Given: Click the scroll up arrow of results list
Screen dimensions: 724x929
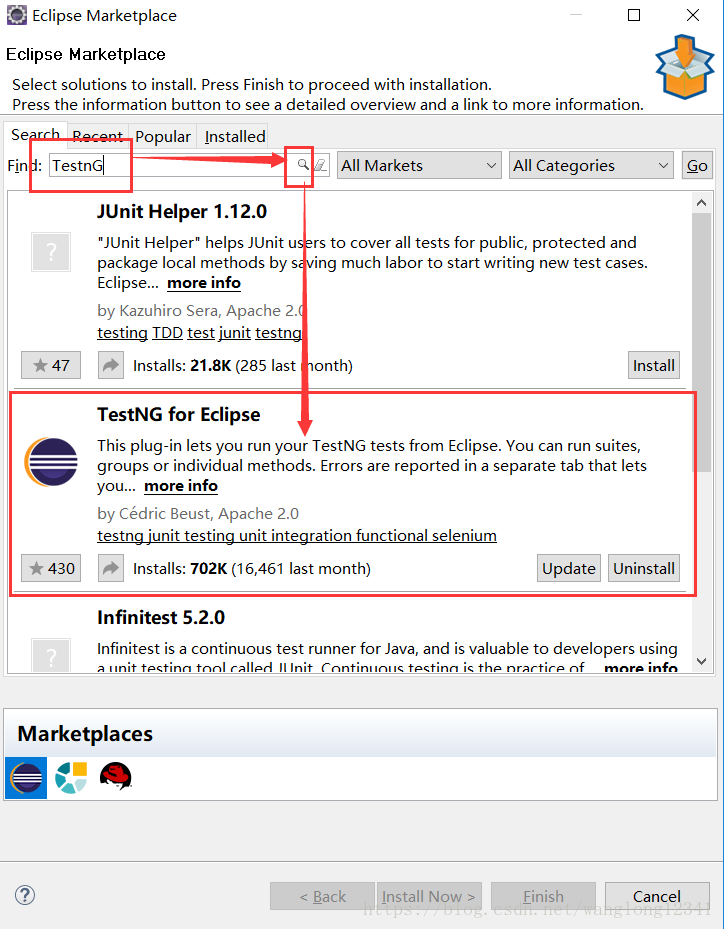Looking at the screenshot, I should (x=701, y=203).
